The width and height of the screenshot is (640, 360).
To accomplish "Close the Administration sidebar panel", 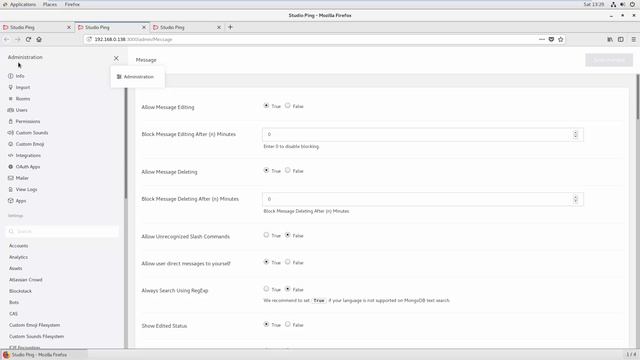I will [116, 58].
